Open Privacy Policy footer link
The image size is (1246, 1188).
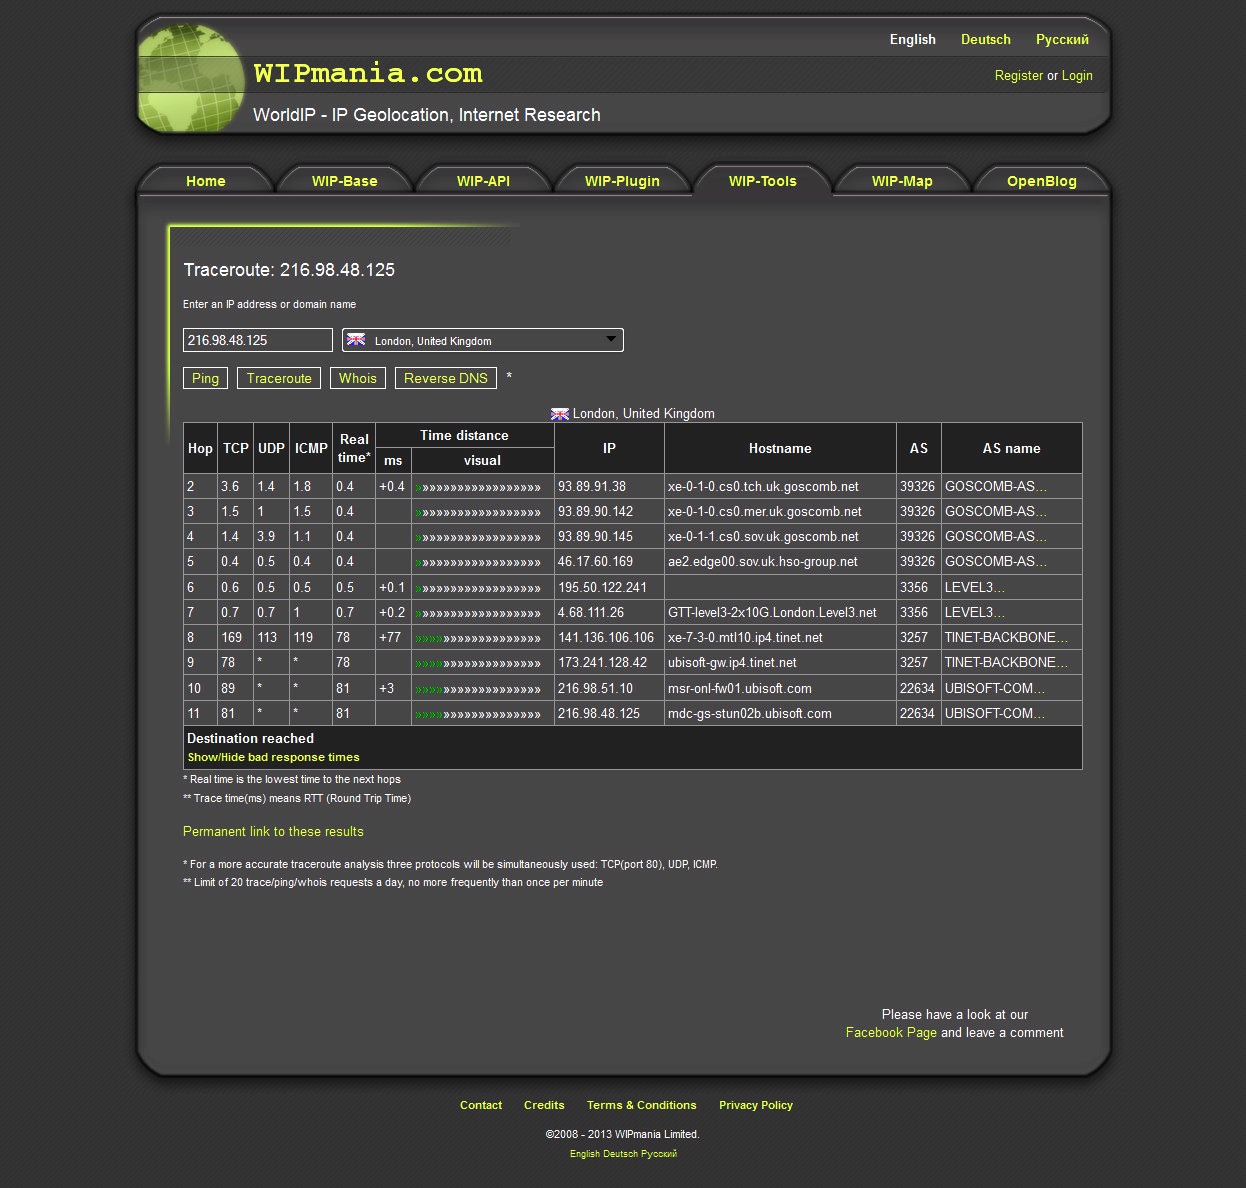pos(755,1105)
